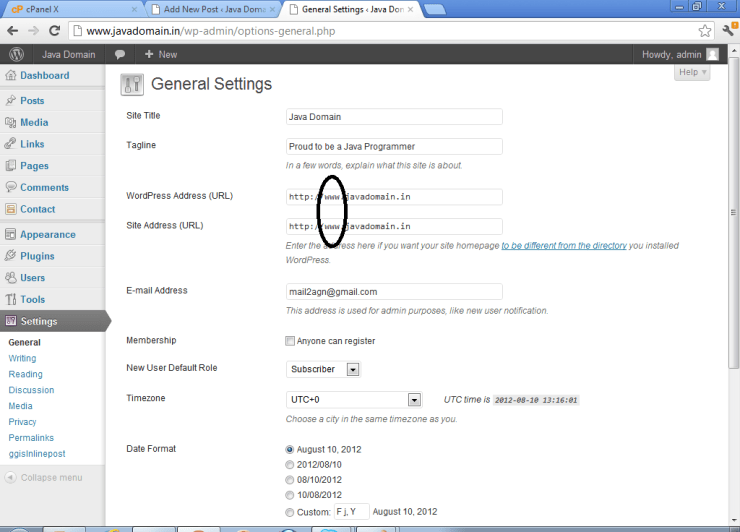Viewport: 740px width, 532px height.
Task: Click the Users icon in sidebar
Action: pyautogui.click(x=10, y=277)
